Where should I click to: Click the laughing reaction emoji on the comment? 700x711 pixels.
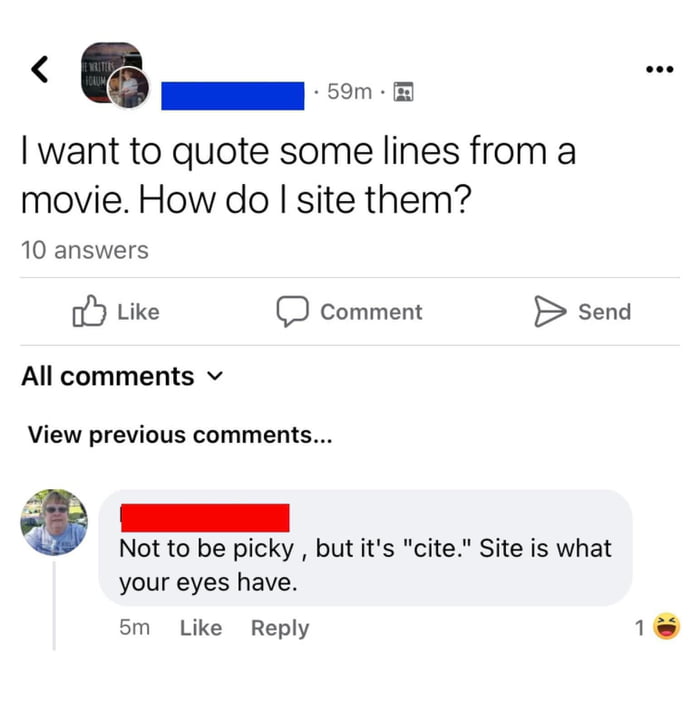pos(665,628)
